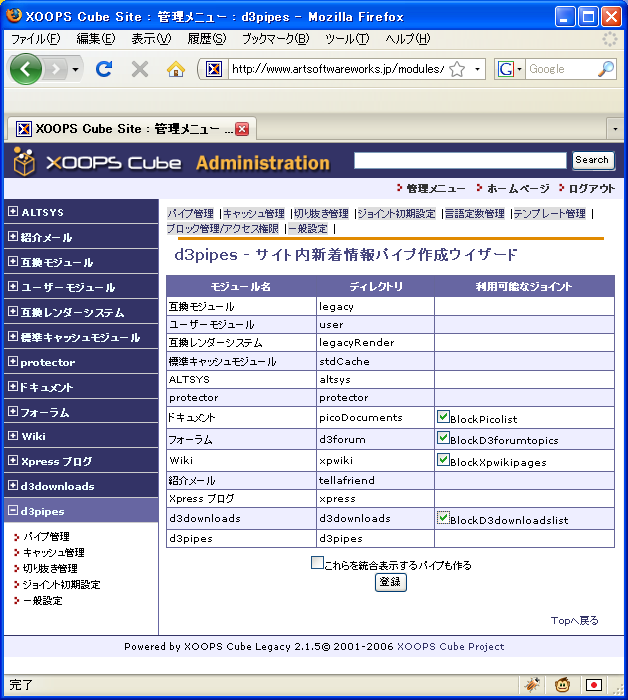Click the stop loading X icon
The image size is (628, 700).
click(140, 69)
